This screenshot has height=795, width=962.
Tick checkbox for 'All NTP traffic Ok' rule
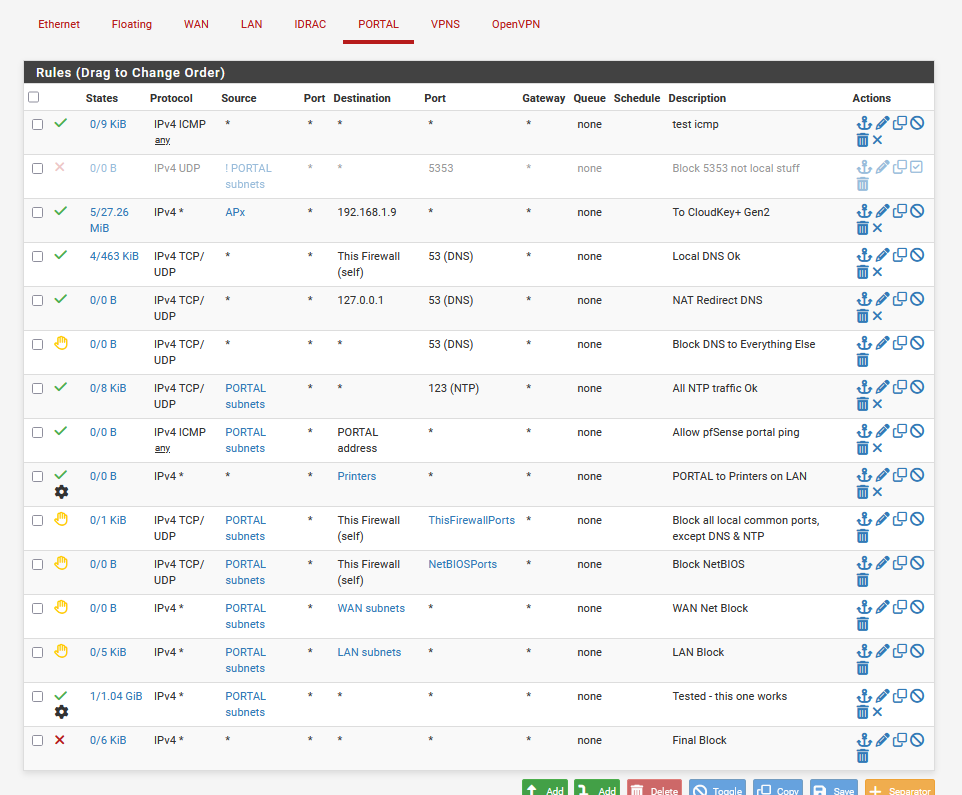pos(37,389)
